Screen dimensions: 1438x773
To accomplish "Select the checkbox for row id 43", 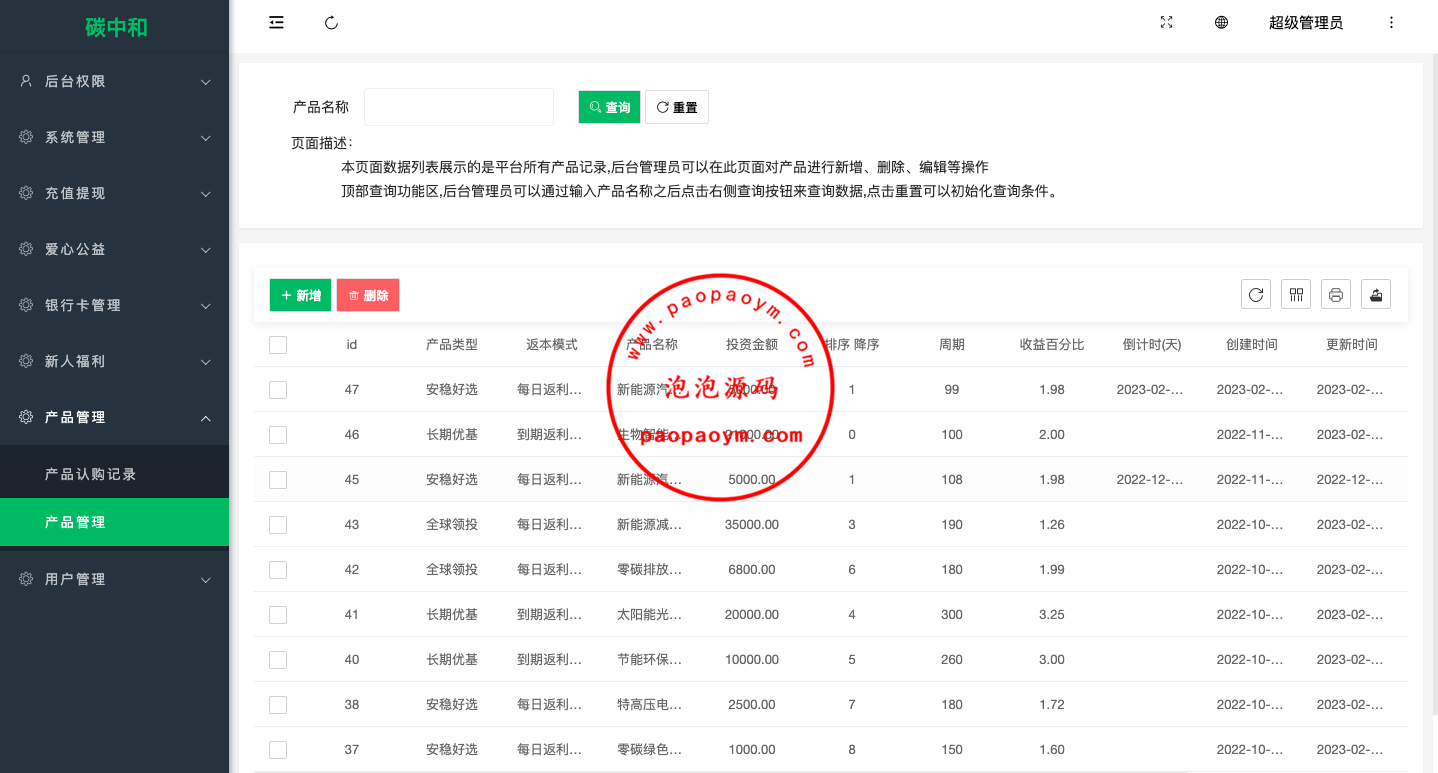I will [x=278, y=525].
